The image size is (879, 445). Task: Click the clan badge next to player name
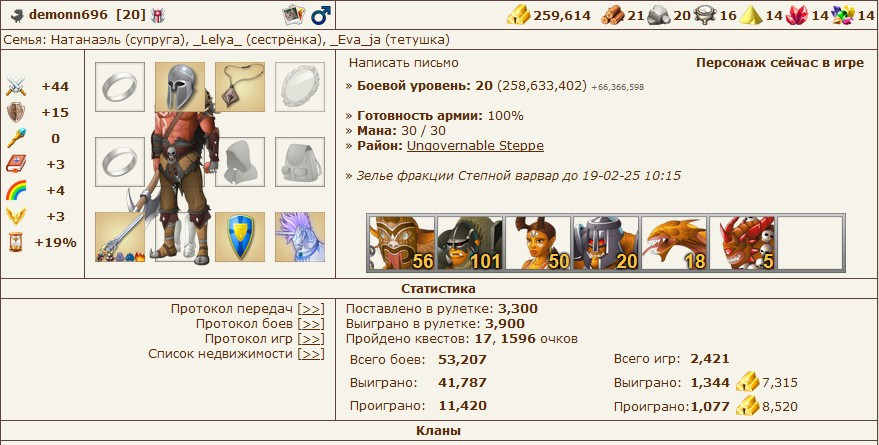point(158,16)
